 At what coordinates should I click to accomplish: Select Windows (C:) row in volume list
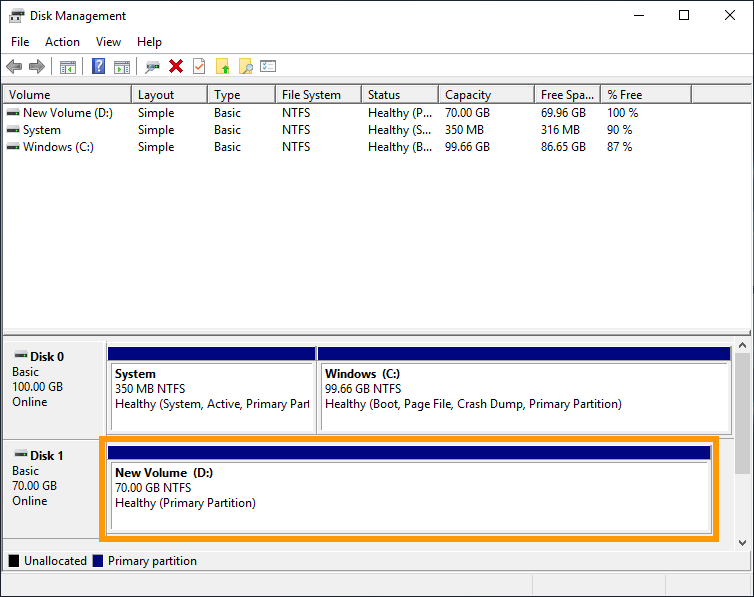[x=61, y=147]
